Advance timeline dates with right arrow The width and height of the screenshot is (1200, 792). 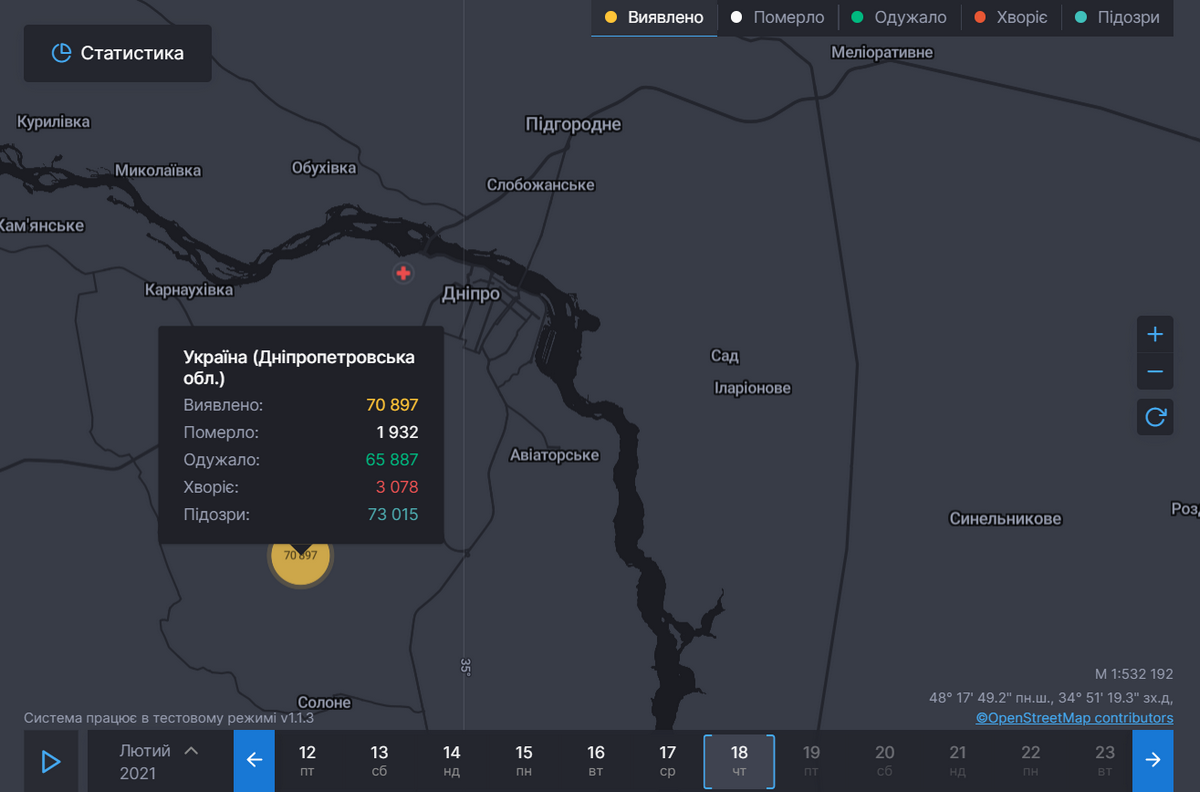(x=1153, y=761)
